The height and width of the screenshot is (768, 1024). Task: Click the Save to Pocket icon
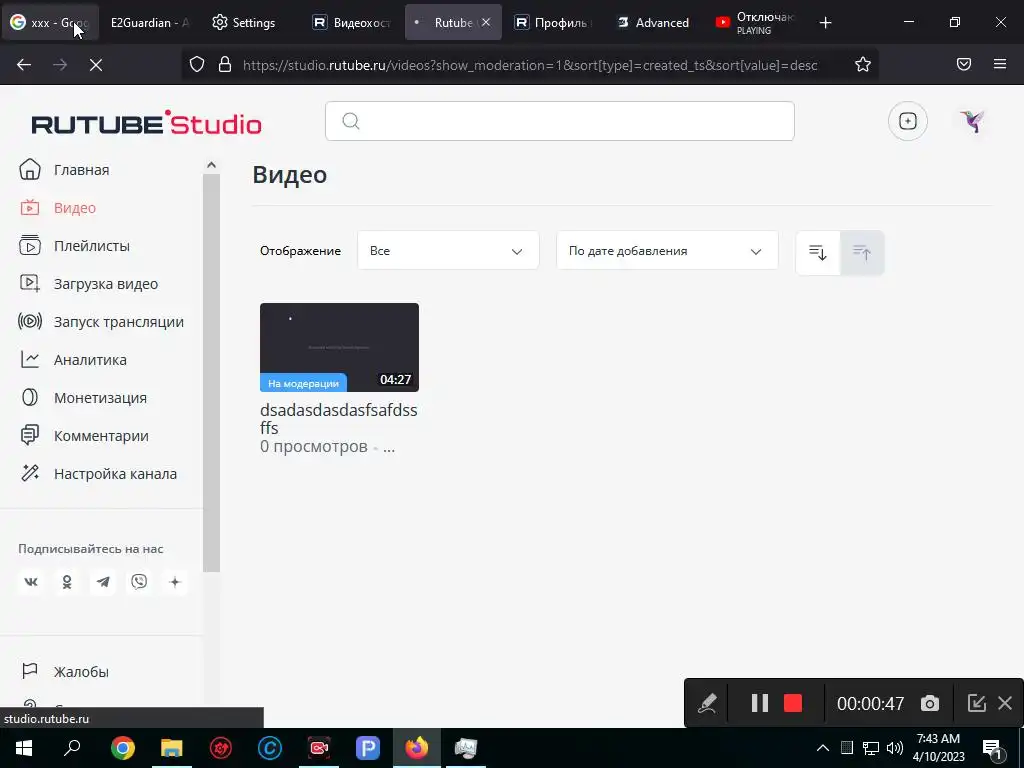tap(964, 64)
